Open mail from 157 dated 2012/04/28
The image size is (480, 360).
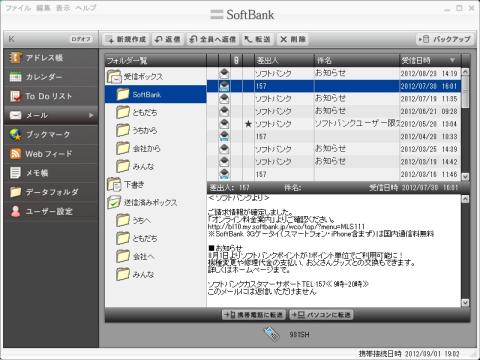click(x=334, y=136)
